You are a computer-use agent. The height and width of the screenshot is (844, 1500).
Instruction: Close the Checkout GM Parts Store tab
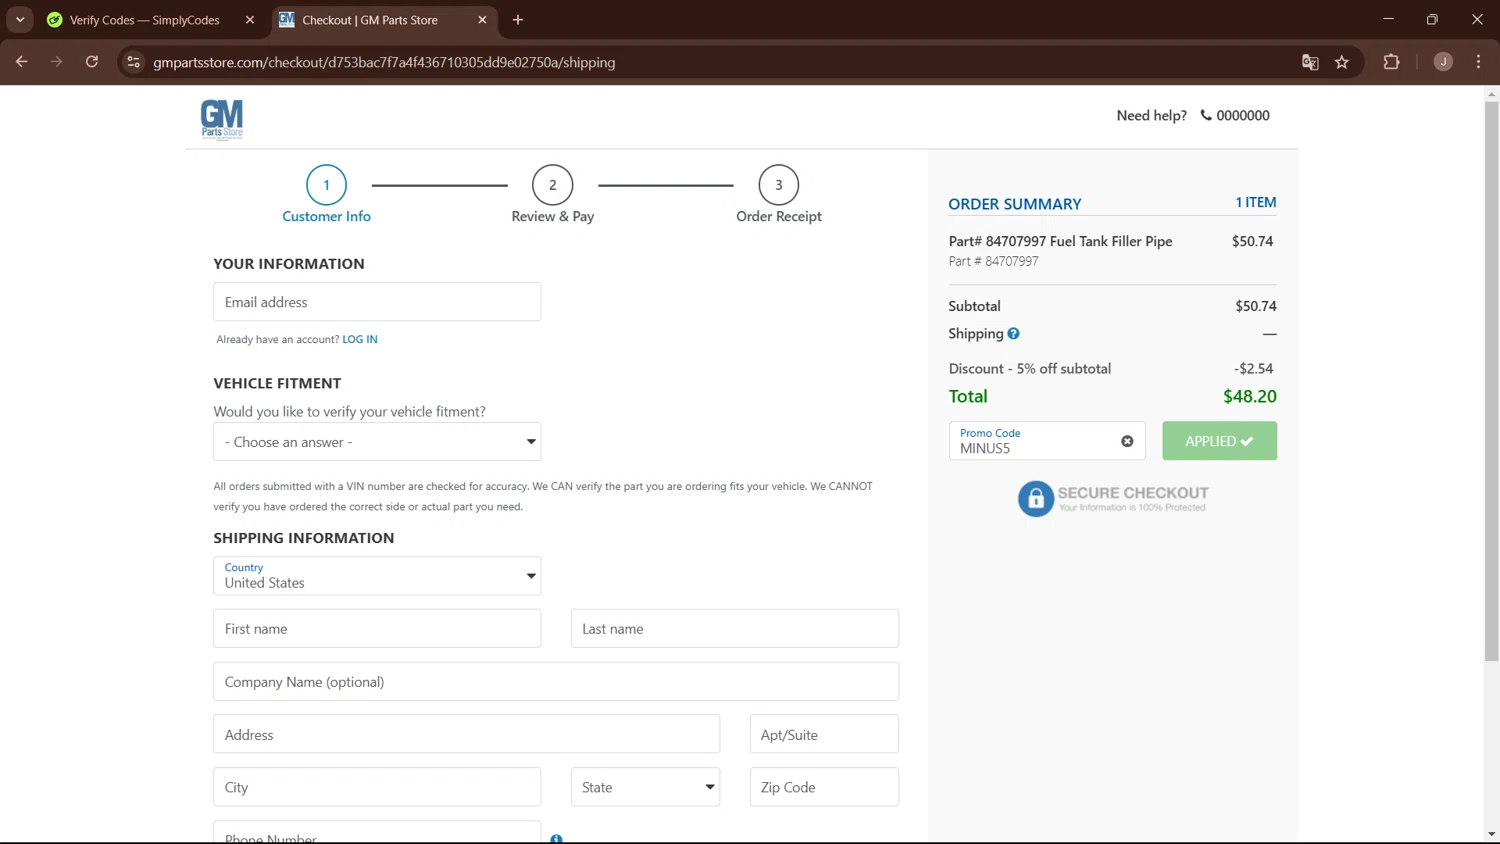(482, 20)
